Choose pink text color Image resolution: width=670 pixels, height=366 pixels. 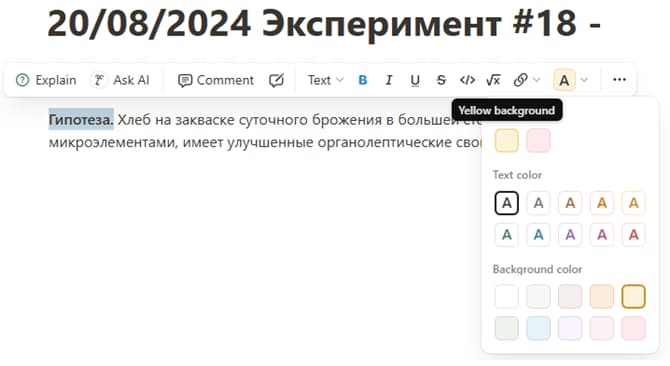602,234
